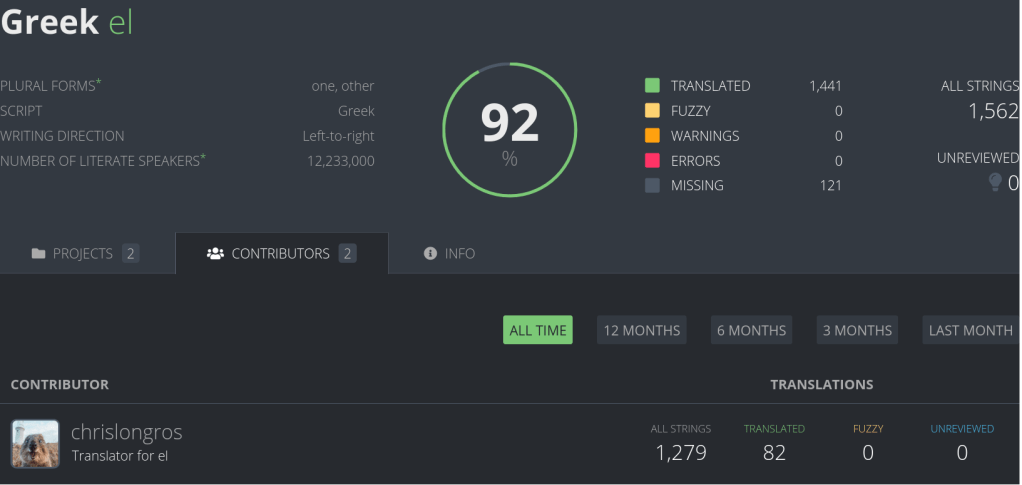Screen dimensions: 1022x485
Task: Open chrislongros contributor profile link
Action: (126, 433)
